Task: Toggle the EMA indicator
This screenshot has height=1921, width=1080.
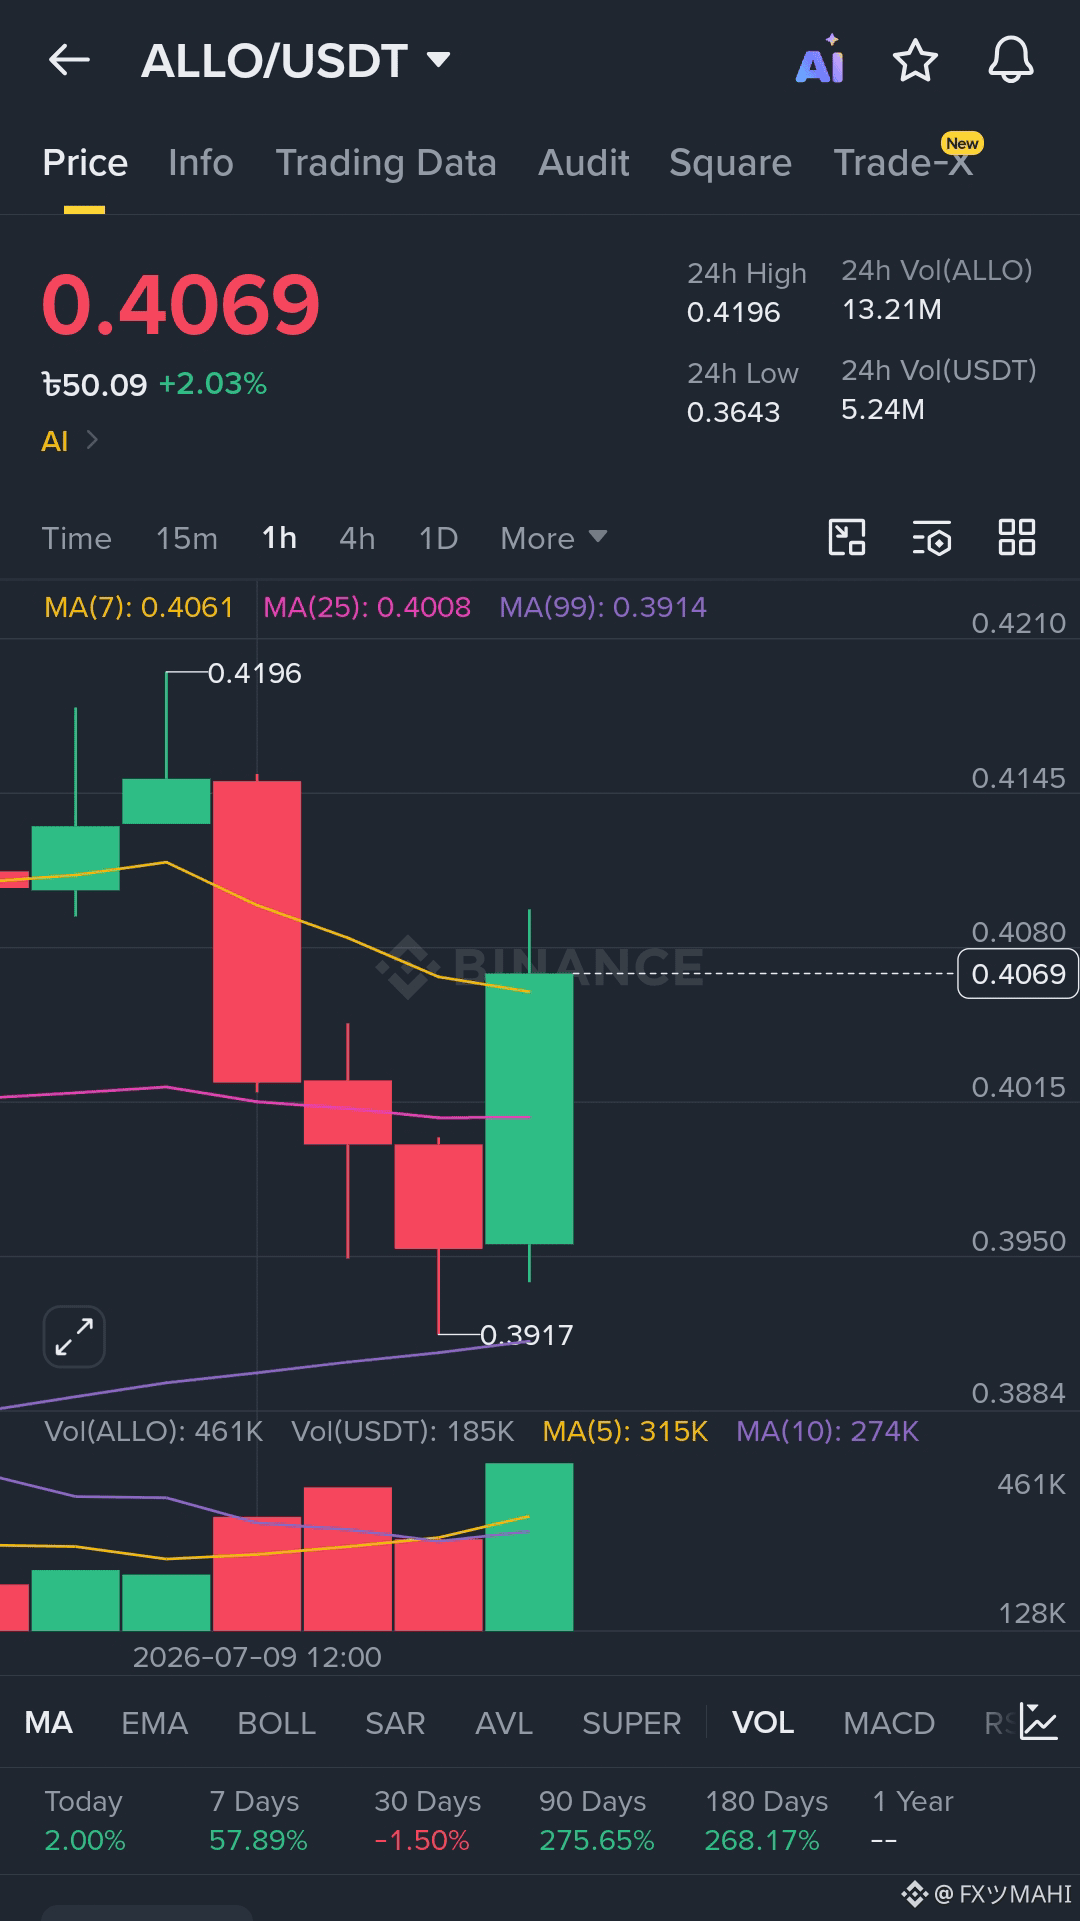Action: click(154, 1723)
